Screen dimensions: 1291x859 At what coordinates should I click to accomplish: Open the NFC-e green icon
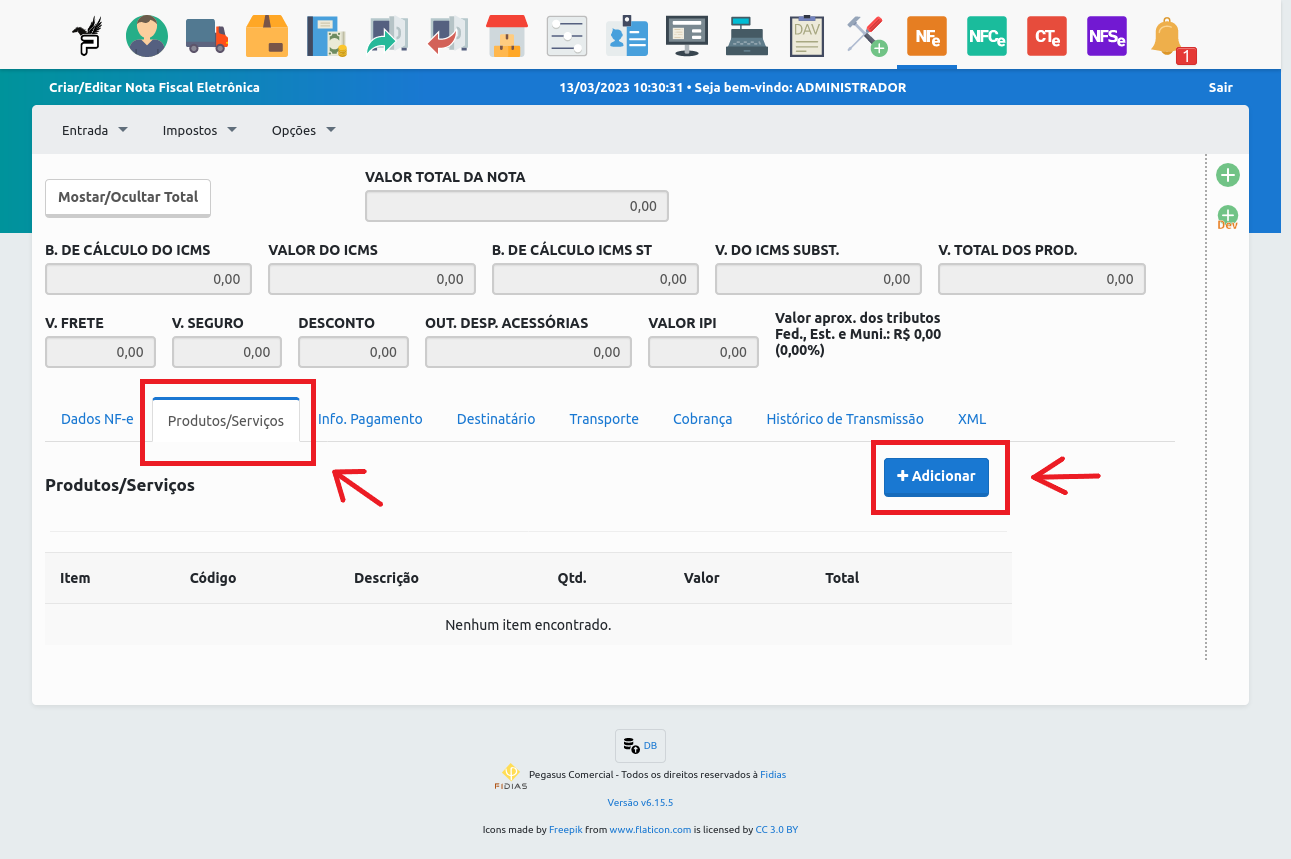coord(987,36)
